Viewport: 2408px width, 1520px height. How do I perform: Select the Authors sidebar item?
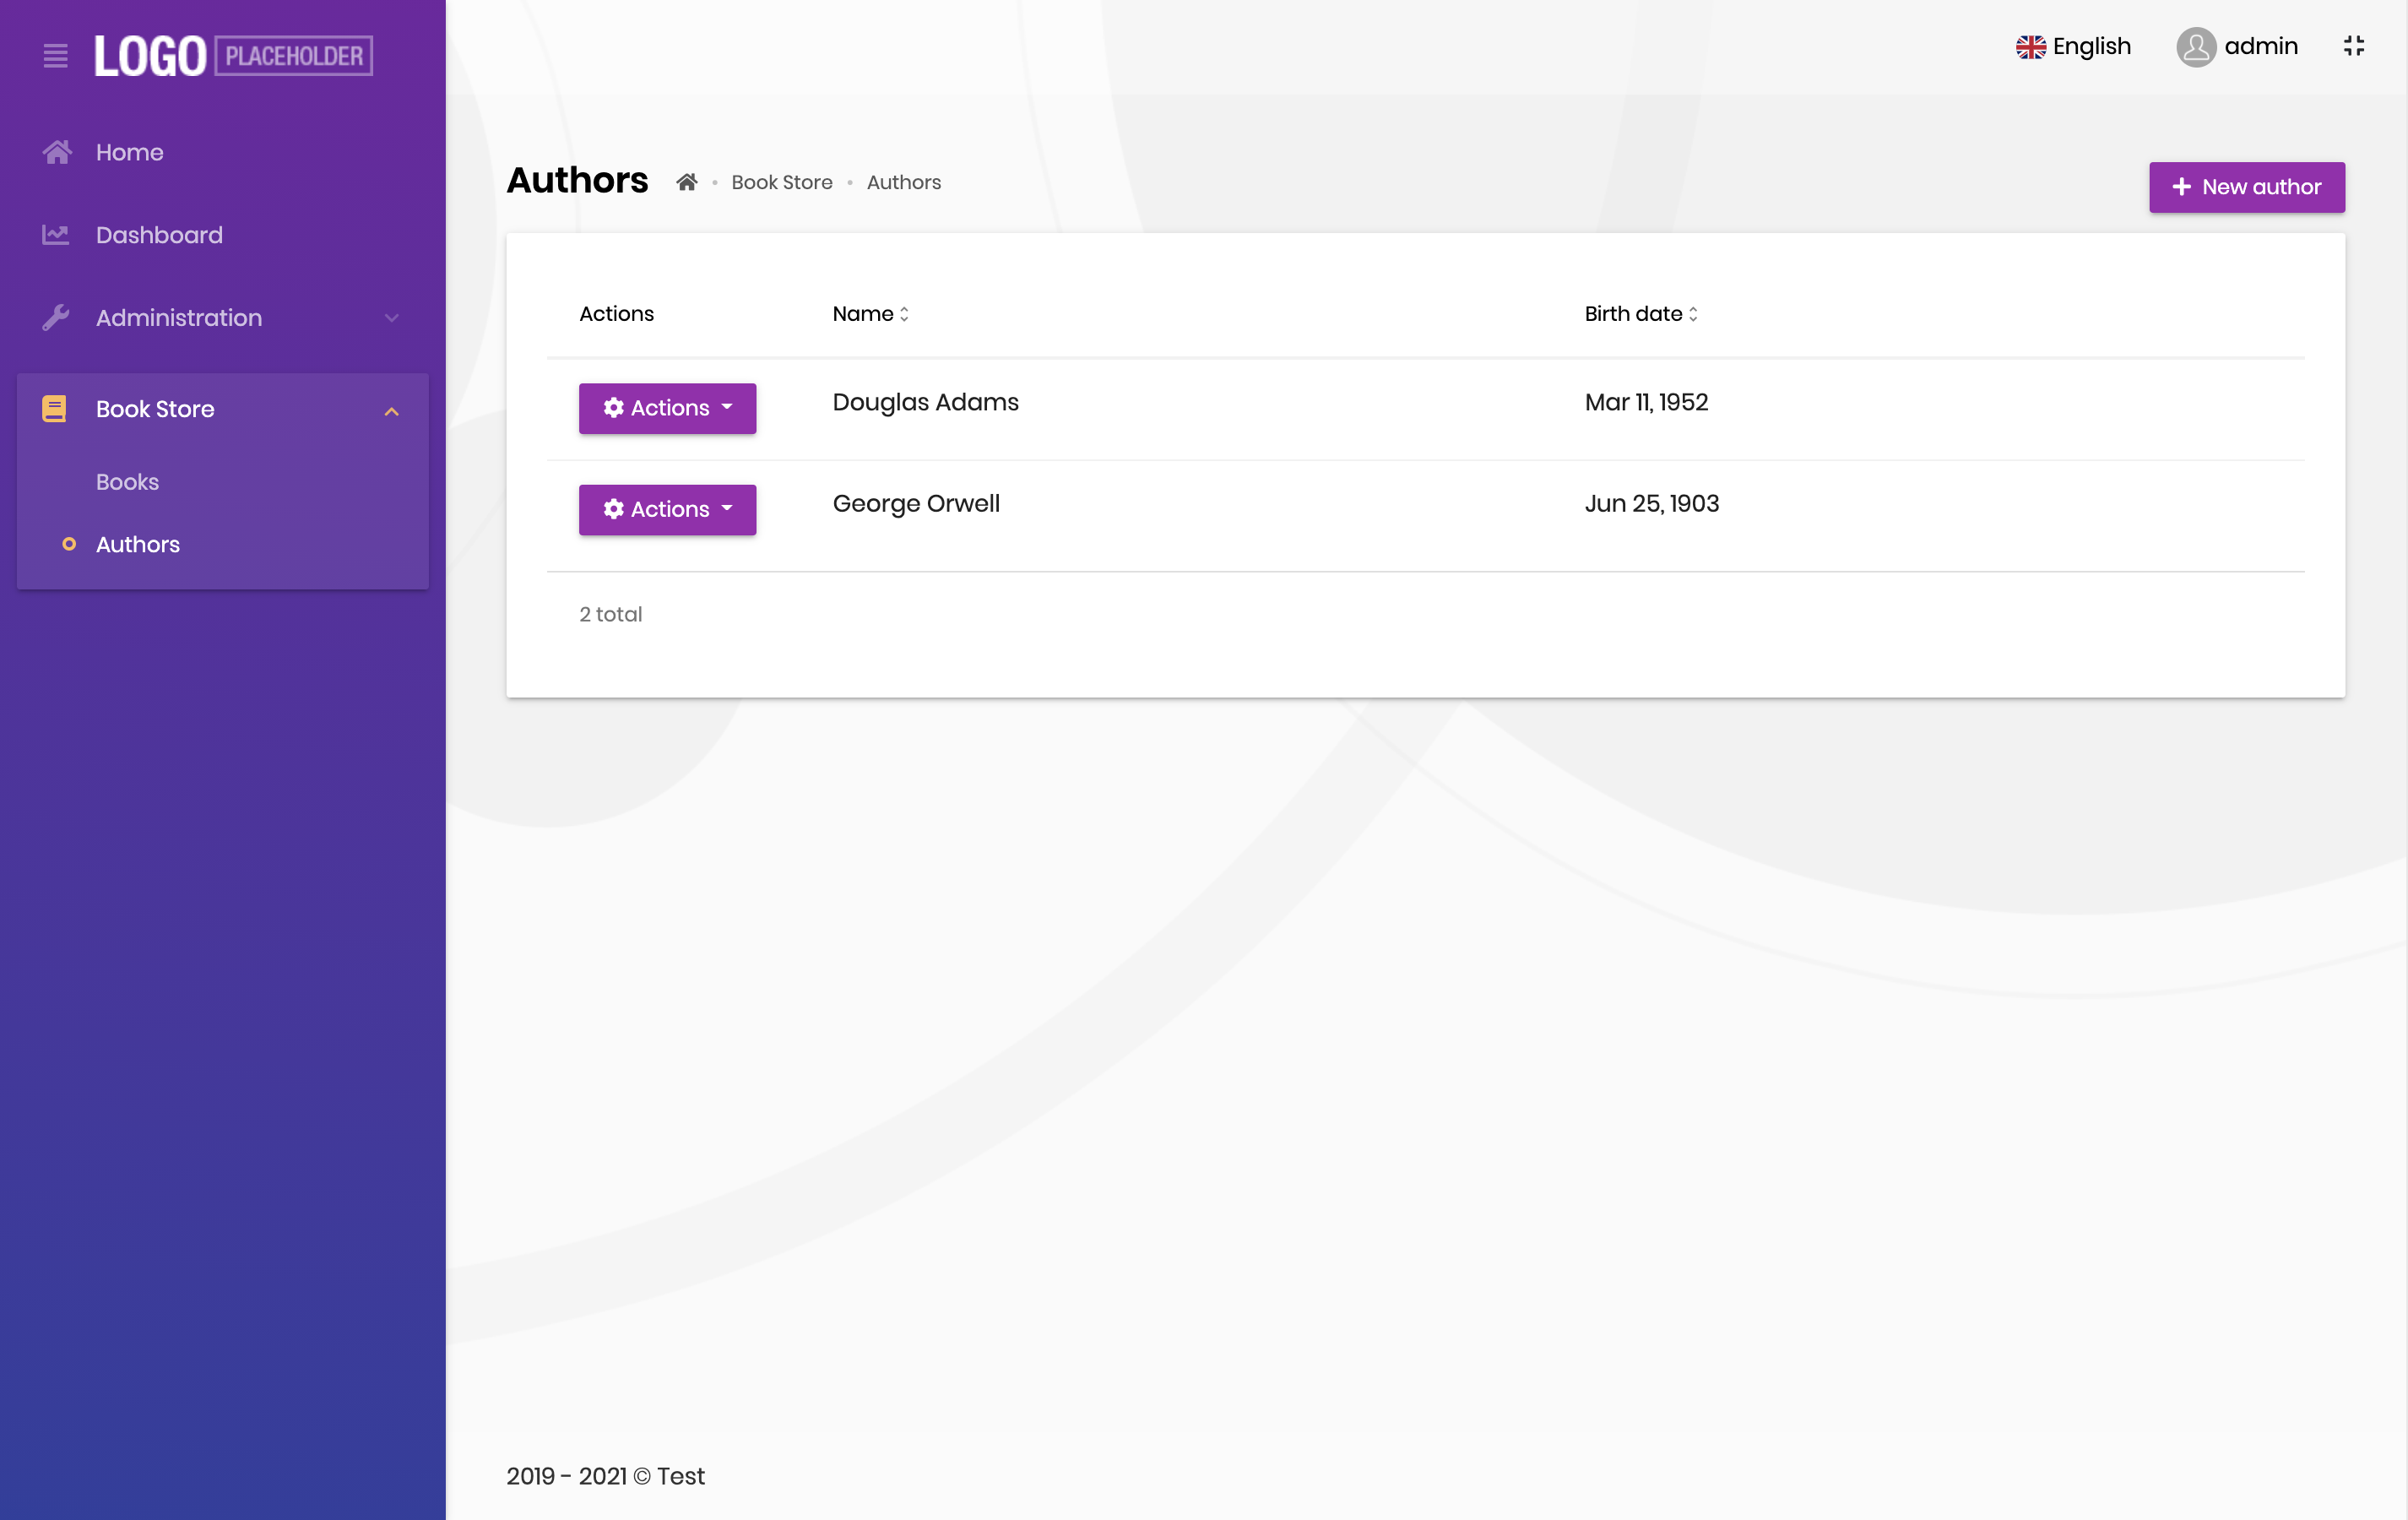(x=138, y=545)
